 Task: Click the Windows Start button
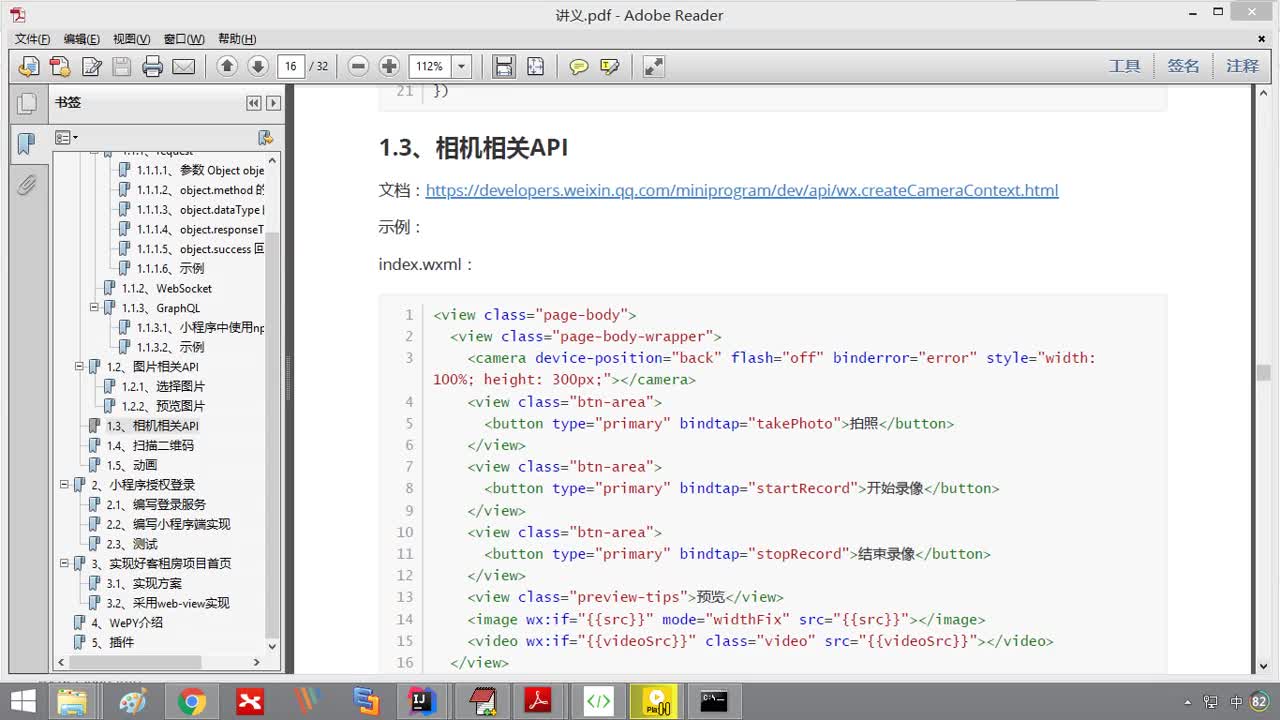coord(23,702)
